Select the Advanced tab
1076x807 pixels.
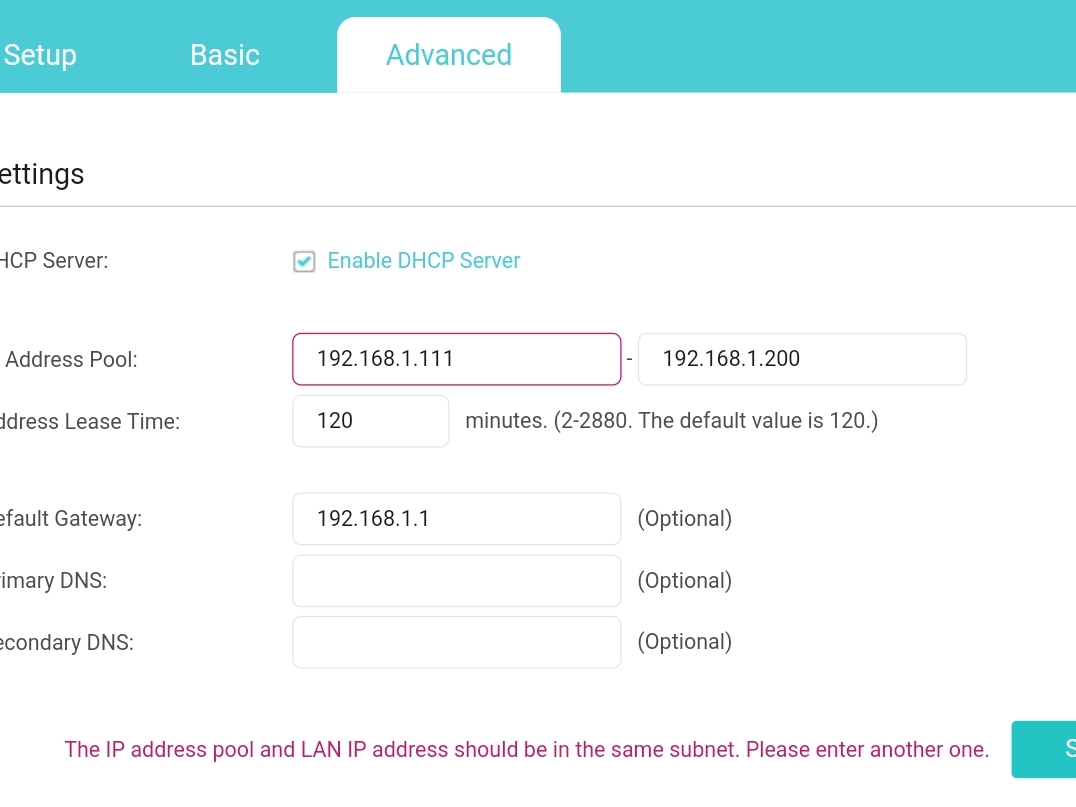[449, 55]
